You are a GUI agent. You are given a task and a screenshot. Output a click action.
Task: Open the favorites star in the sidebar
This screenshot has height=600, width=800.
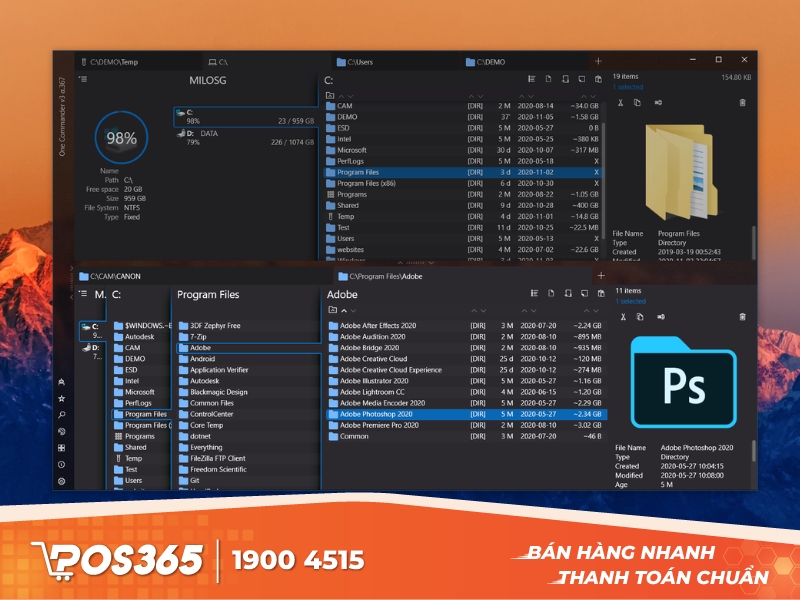(62, 398)
